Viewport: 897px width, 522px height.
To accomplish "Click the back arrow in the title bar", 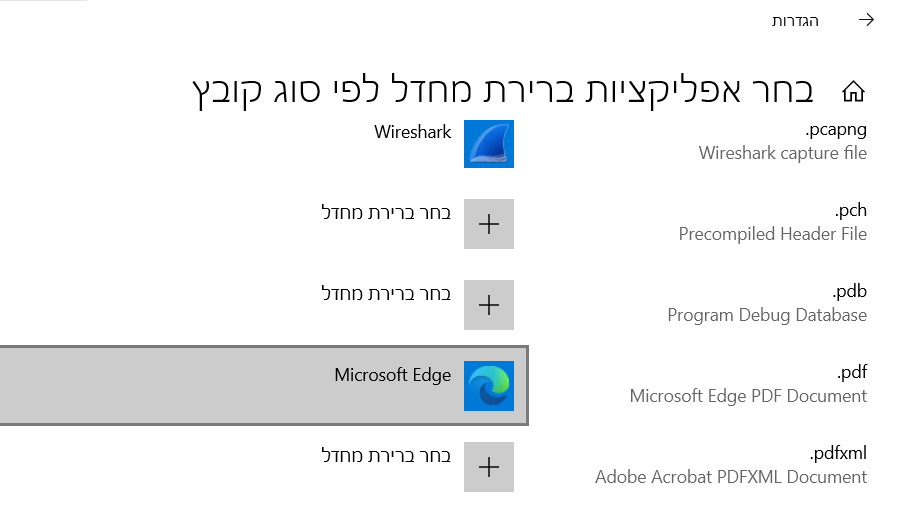I will [866, 20].
